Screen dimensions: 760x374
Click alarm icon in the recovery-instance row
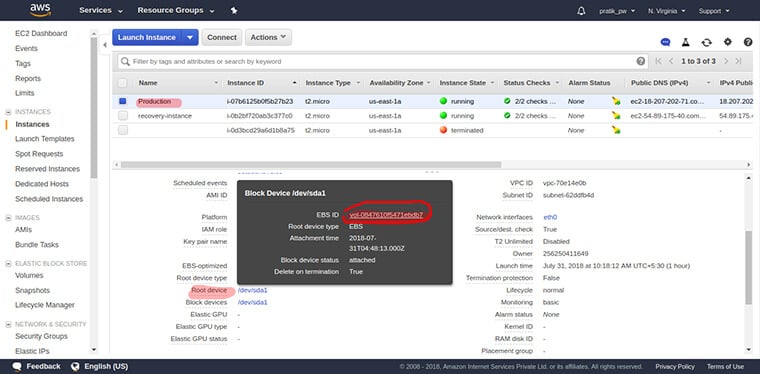point(616,115)
